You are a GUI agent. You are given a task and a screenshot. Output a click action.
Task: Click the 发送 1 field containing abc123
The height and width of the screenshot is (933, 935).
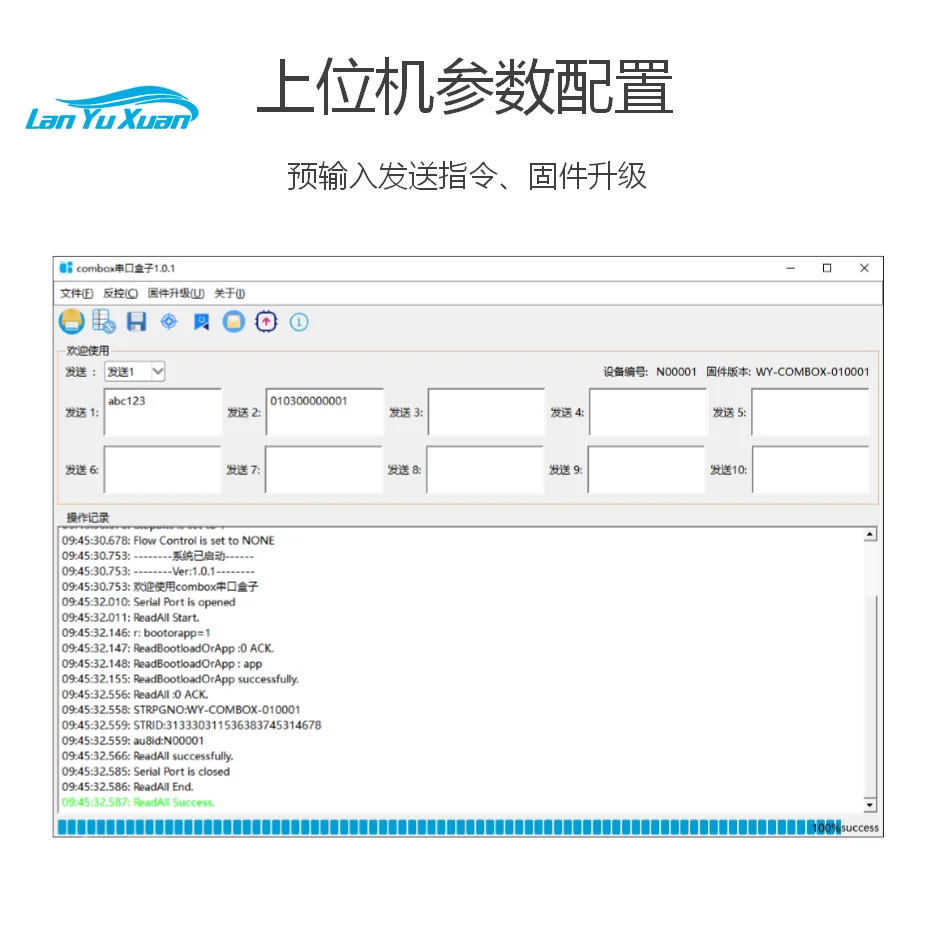click(x=162, y=412)
